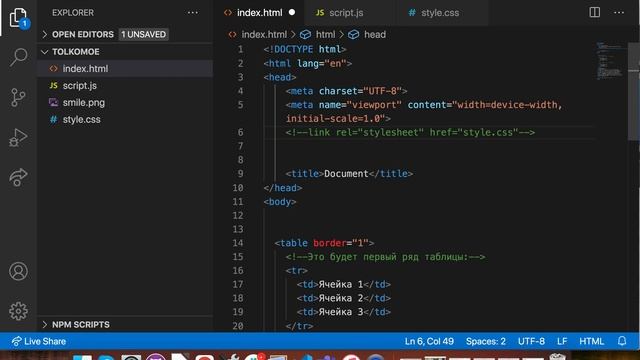
Task: Click the <body> tag on line 11
Action: (x=280, y=202)
